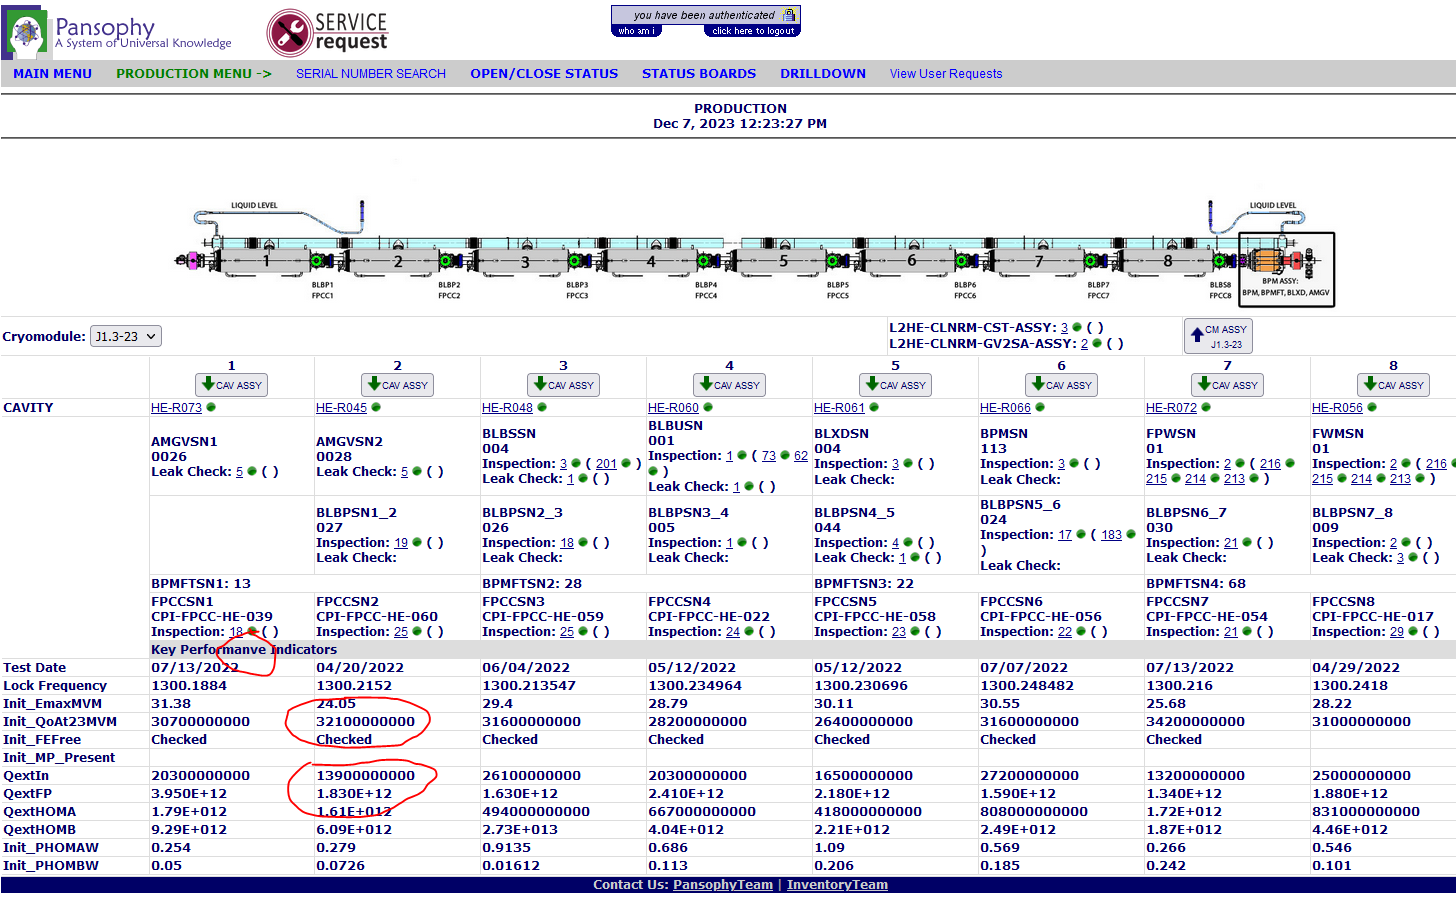
Task: Click the CM ASSY J1.3-23 up-arrow button
Action: (x=1218, y=336)
